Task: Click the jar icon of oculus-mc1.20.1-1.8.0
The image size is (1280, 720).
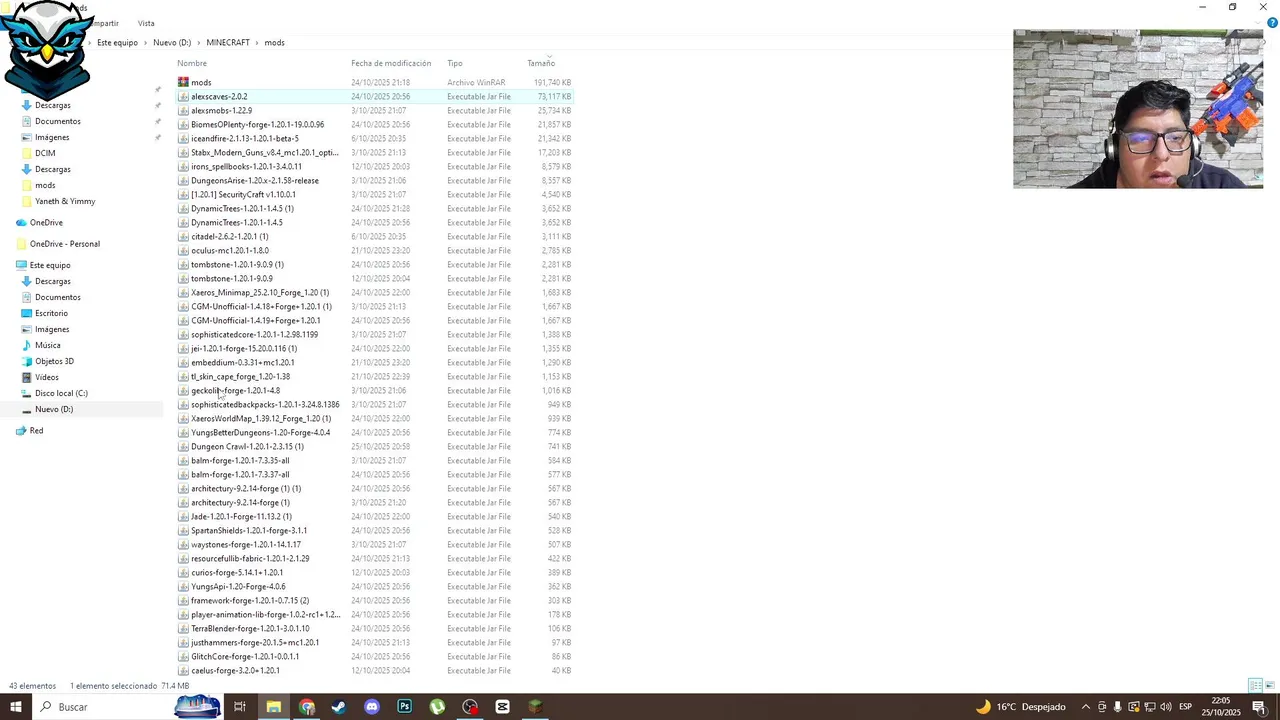Action: point(183,250)
